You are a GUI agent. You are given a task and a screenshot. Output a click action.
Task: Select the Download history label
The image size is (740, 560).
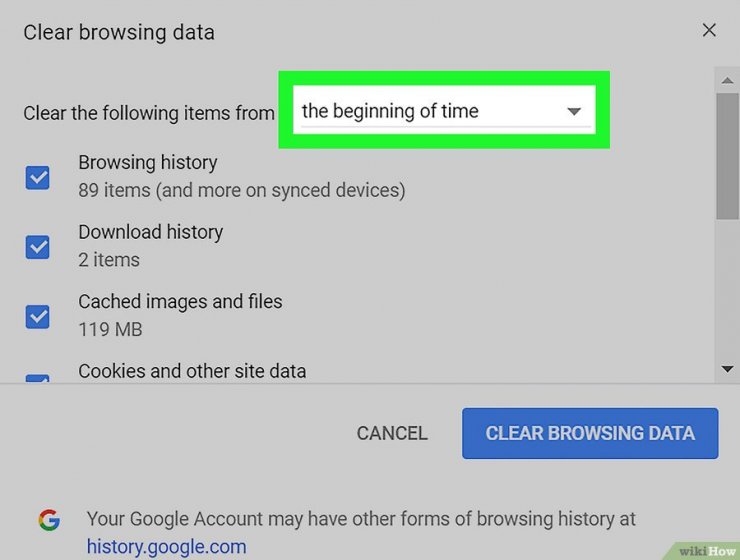pos(151,232)
